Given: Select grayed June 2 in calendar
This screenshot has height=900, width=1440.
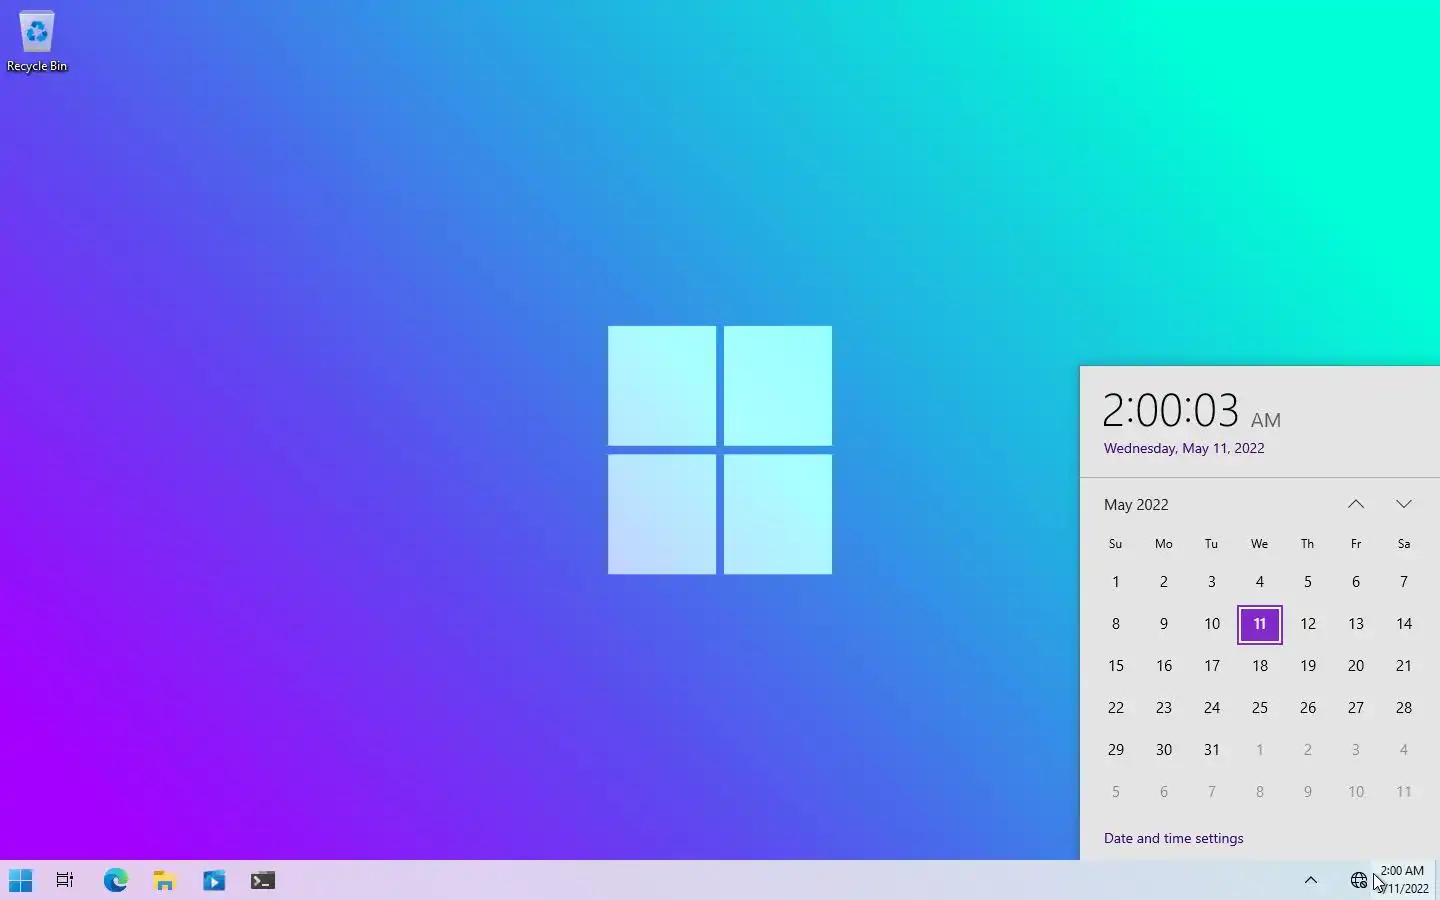Looking at the screenshot, I should click(1308, 750).
